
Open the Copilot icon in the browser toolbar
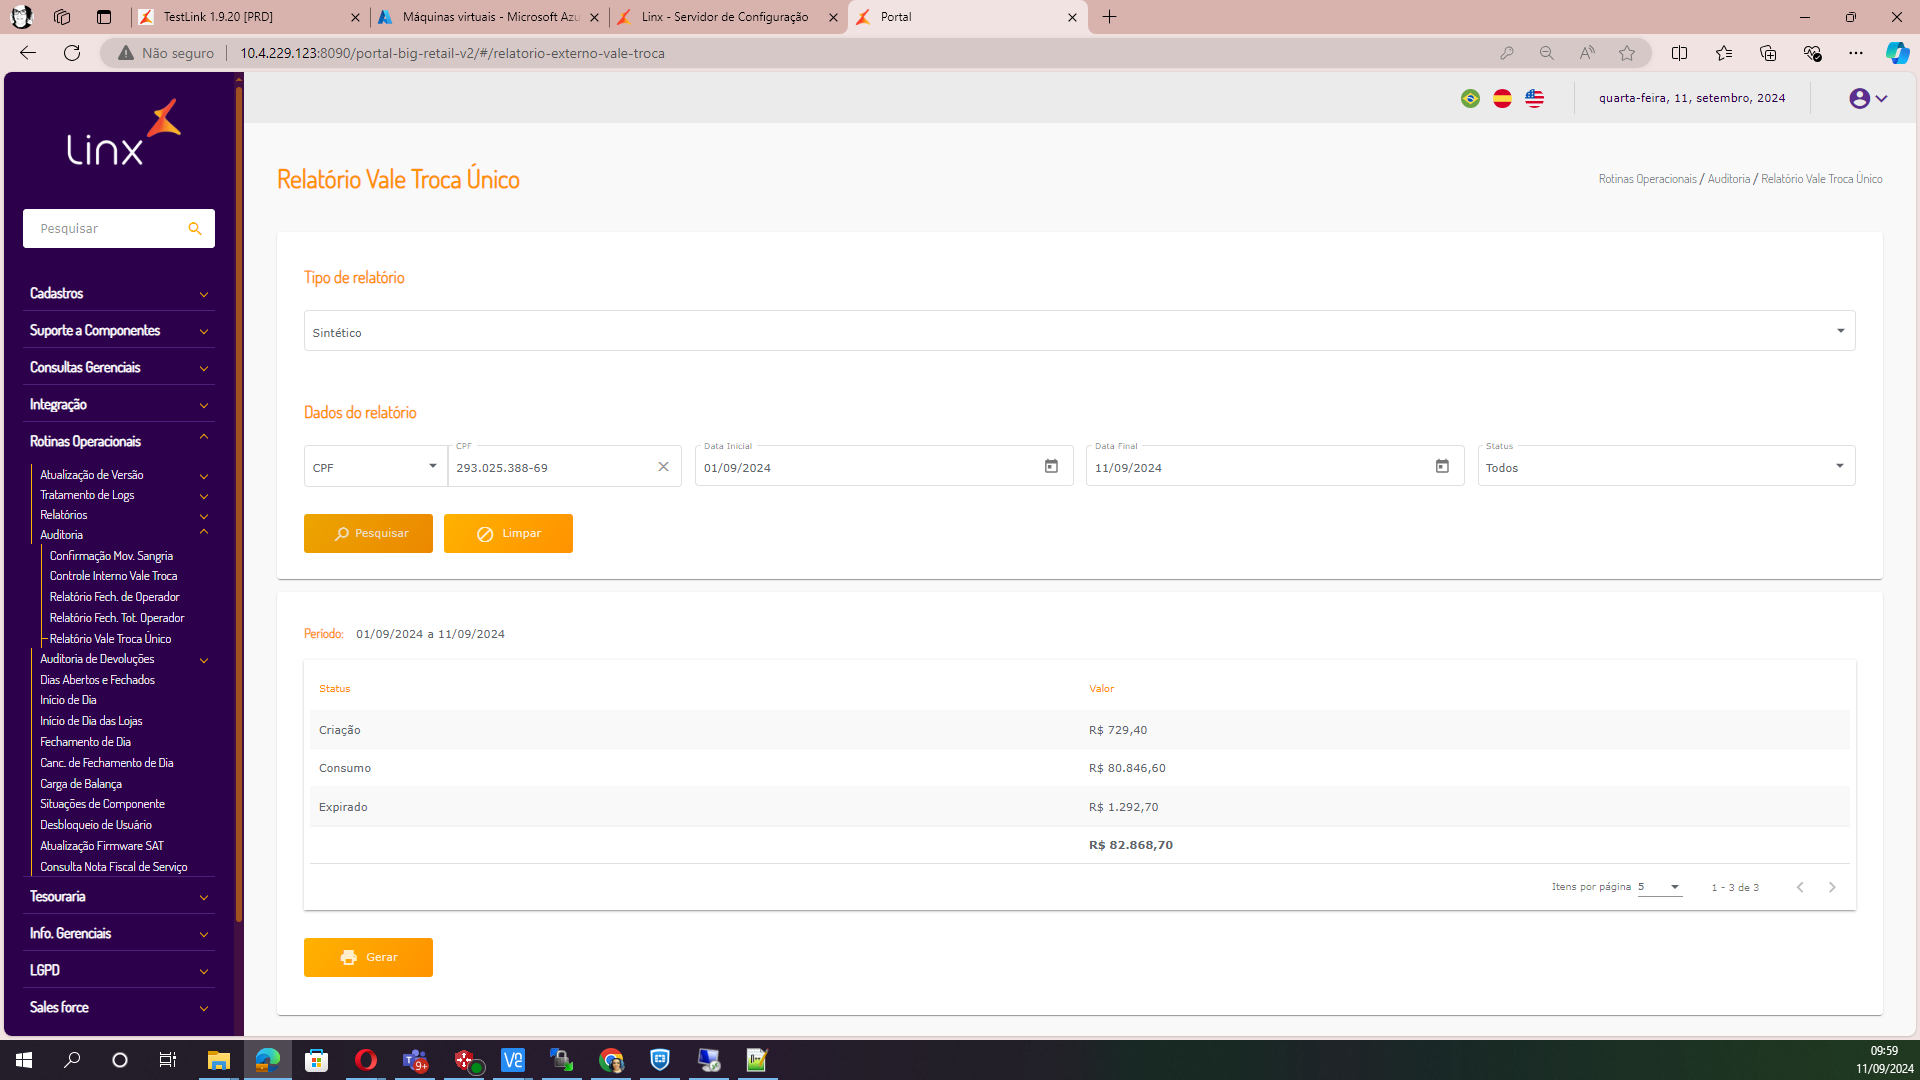pyautogui.click(x=1897, y=53)
